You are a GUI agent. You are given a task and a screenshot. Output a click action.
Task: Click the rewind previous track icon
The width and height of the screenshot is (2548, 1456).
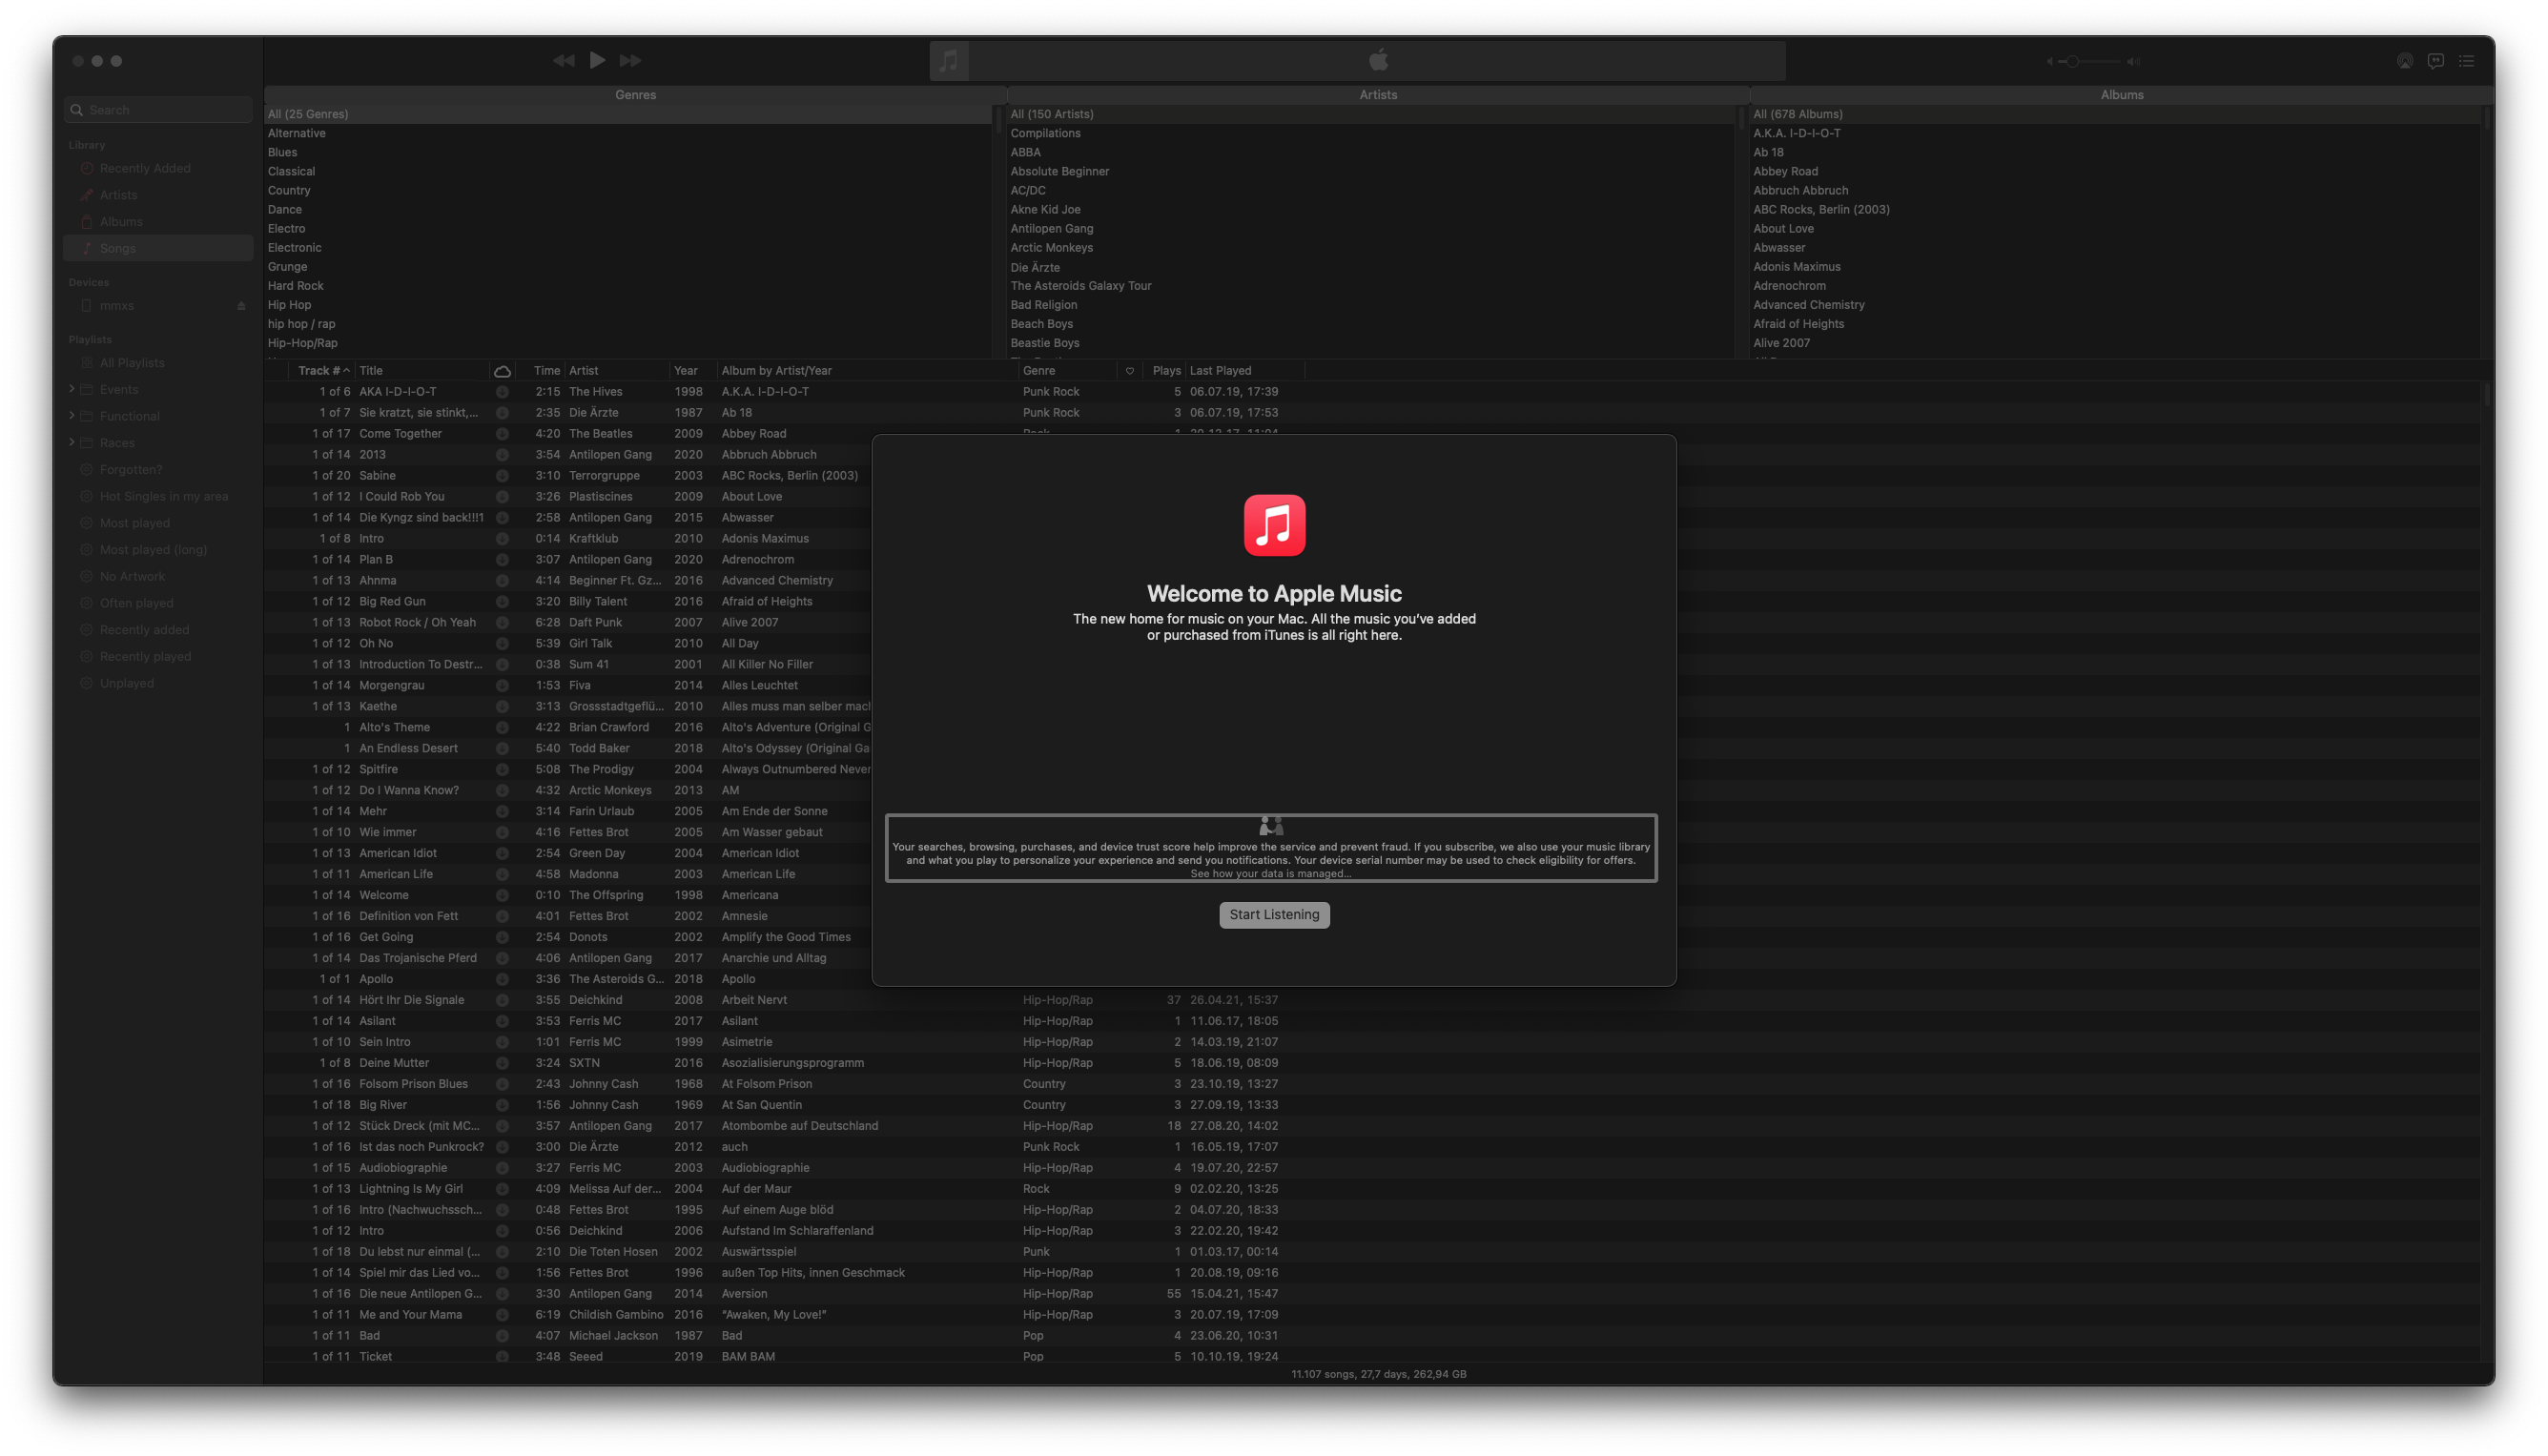[x=563, y=61]
